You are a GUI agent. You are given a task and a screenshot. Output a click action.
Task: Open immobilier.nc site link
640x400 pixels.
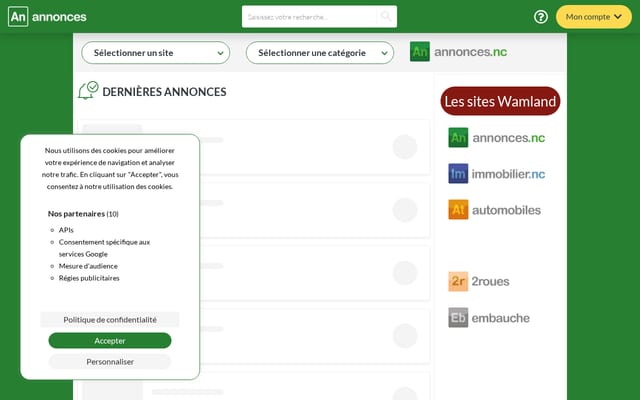tap(497, 174)
